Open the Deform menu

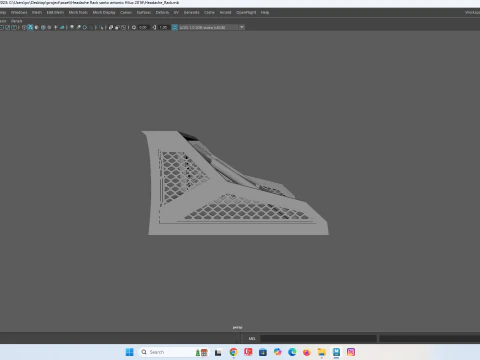[162, 12]
